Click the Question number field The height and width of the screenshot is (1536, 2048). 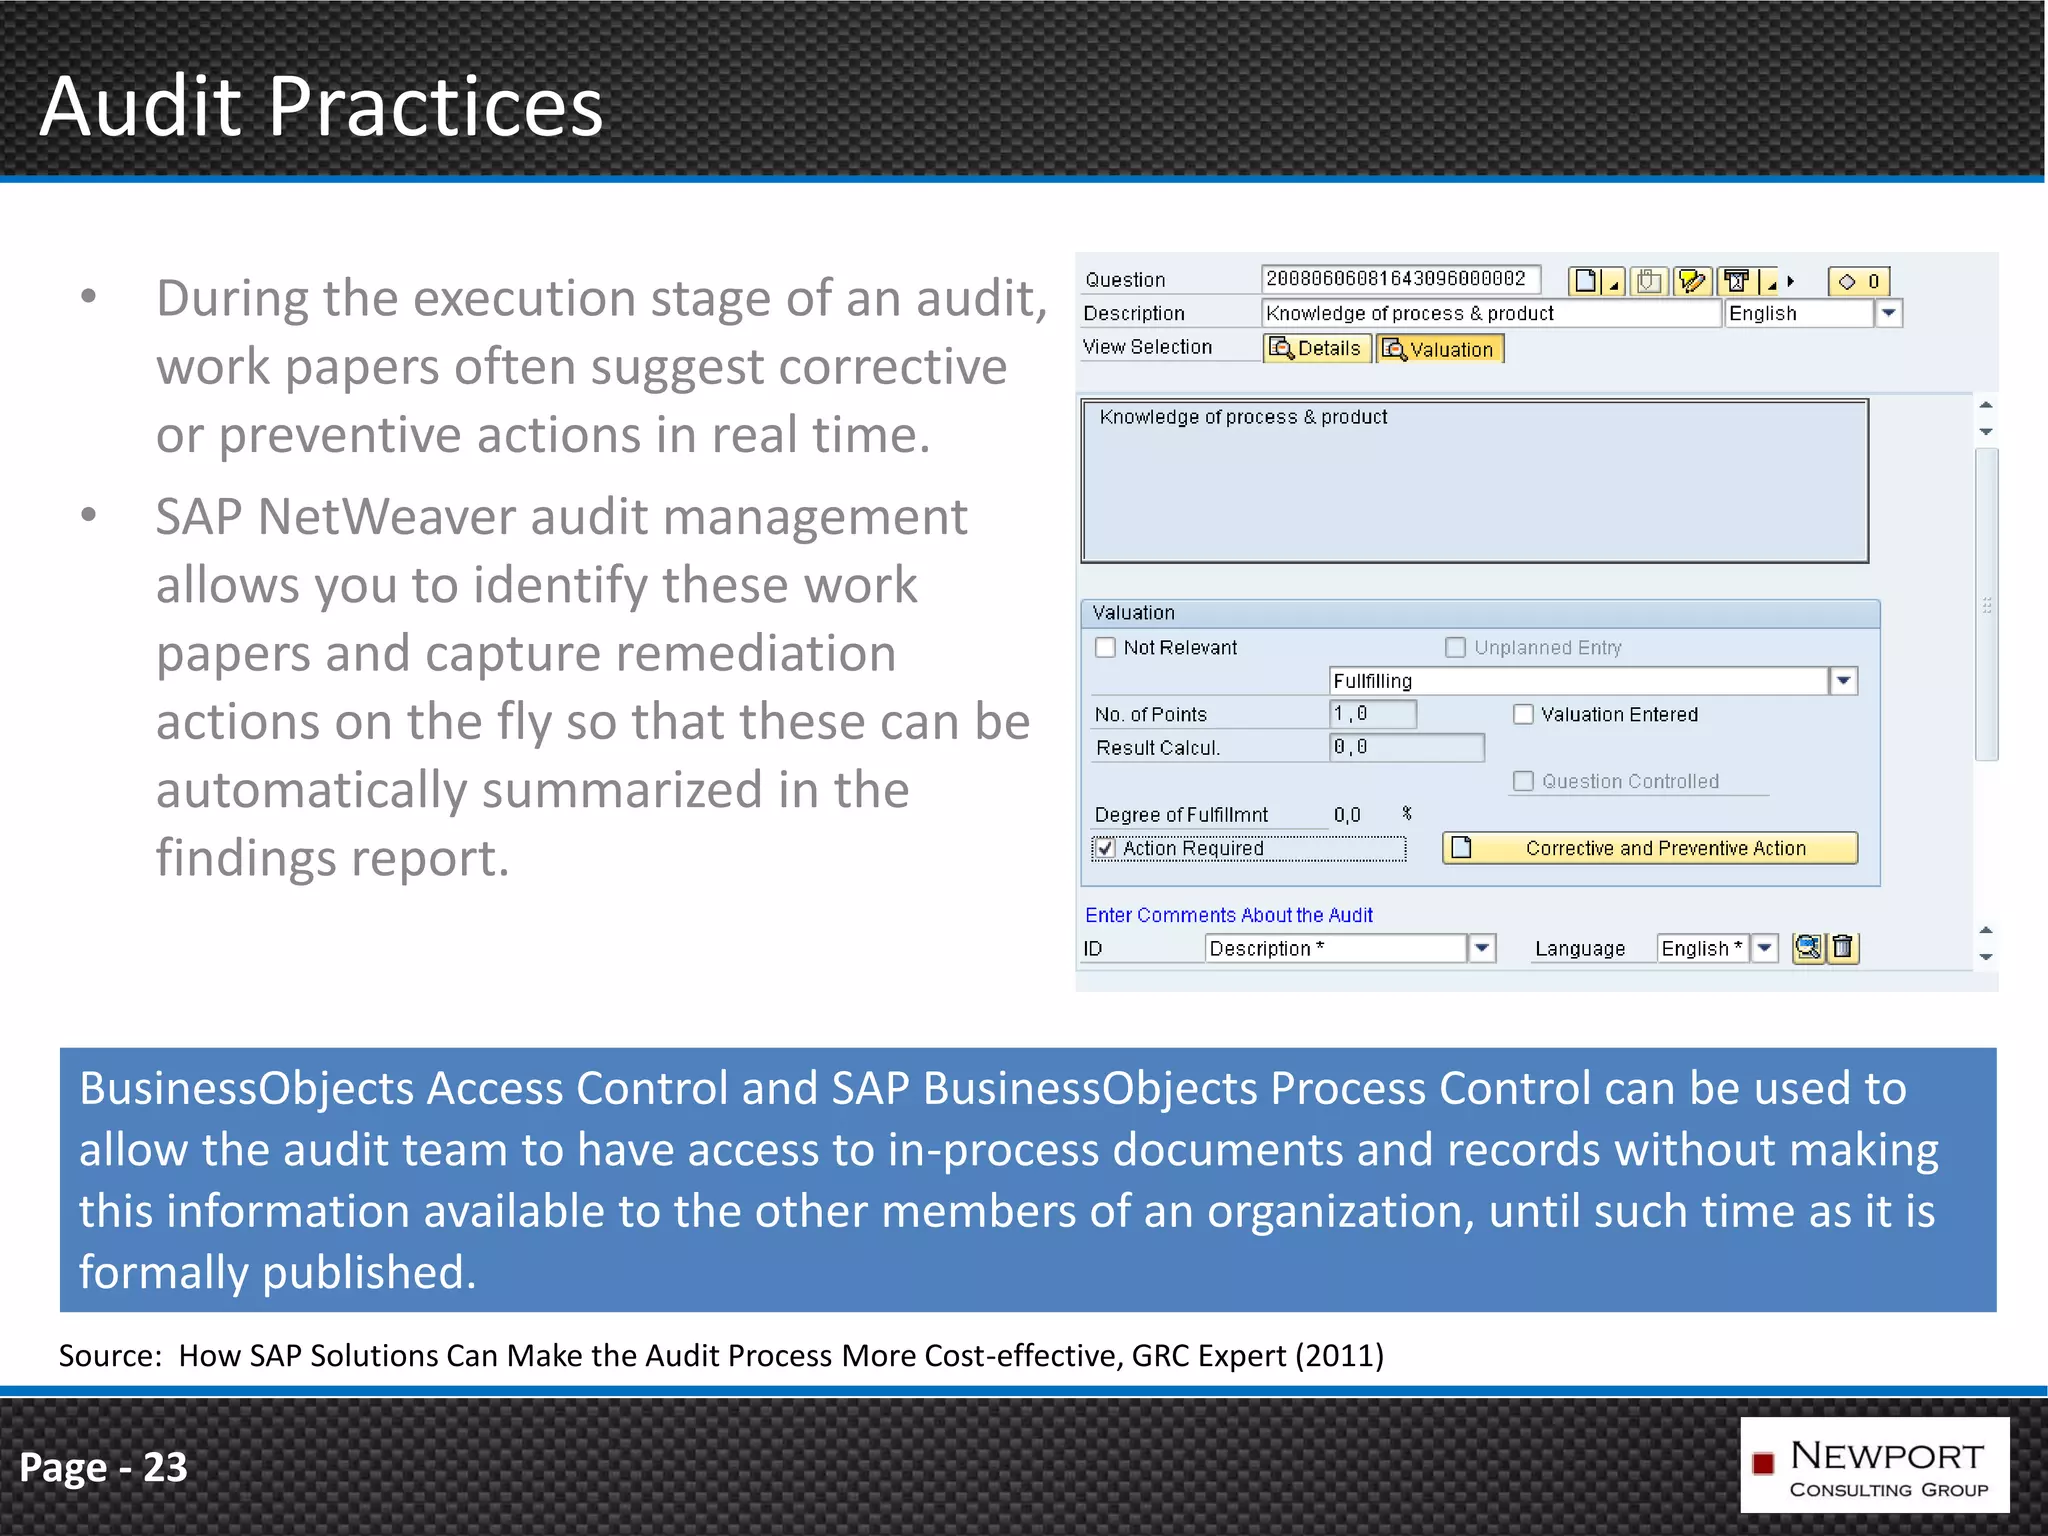[x=1401, y=279]
